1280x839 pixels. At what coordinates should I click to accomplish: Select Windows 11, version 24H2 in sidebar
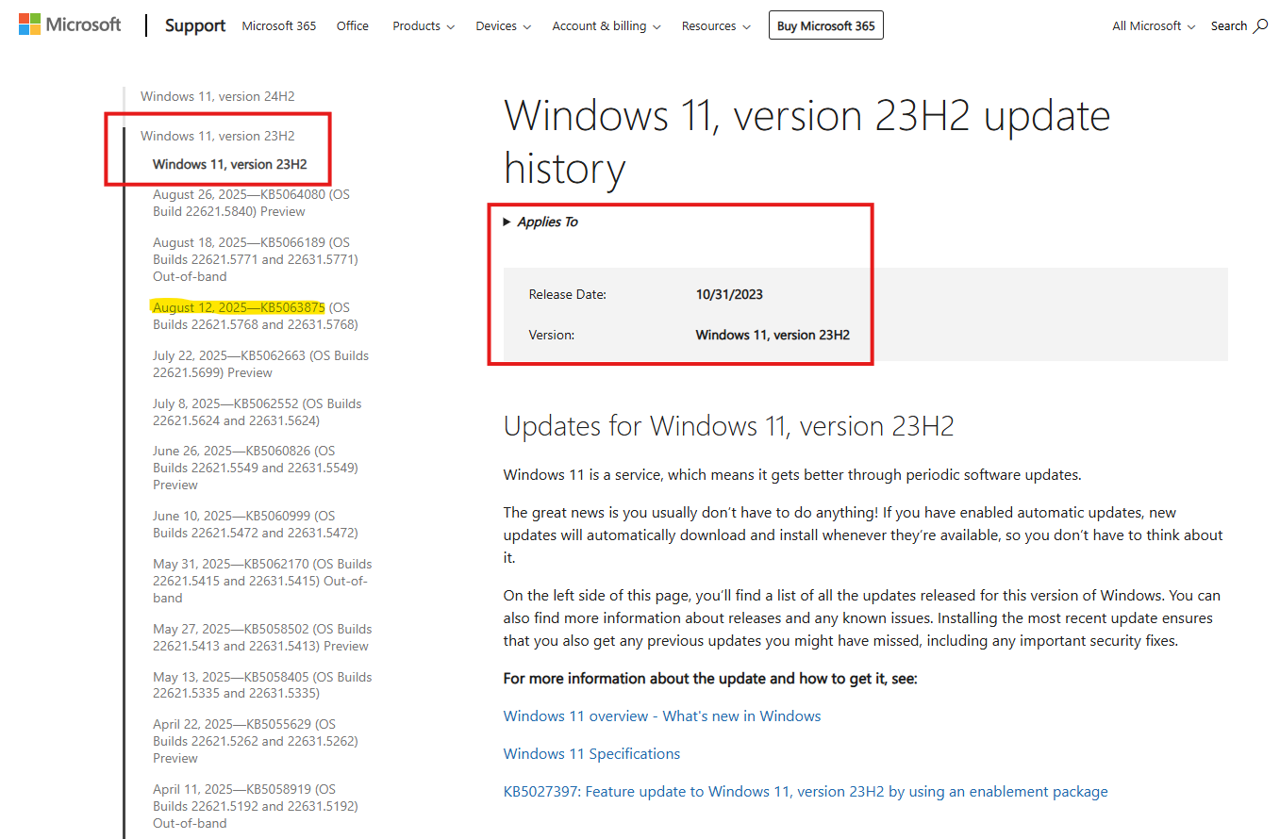tap(218, 97)
